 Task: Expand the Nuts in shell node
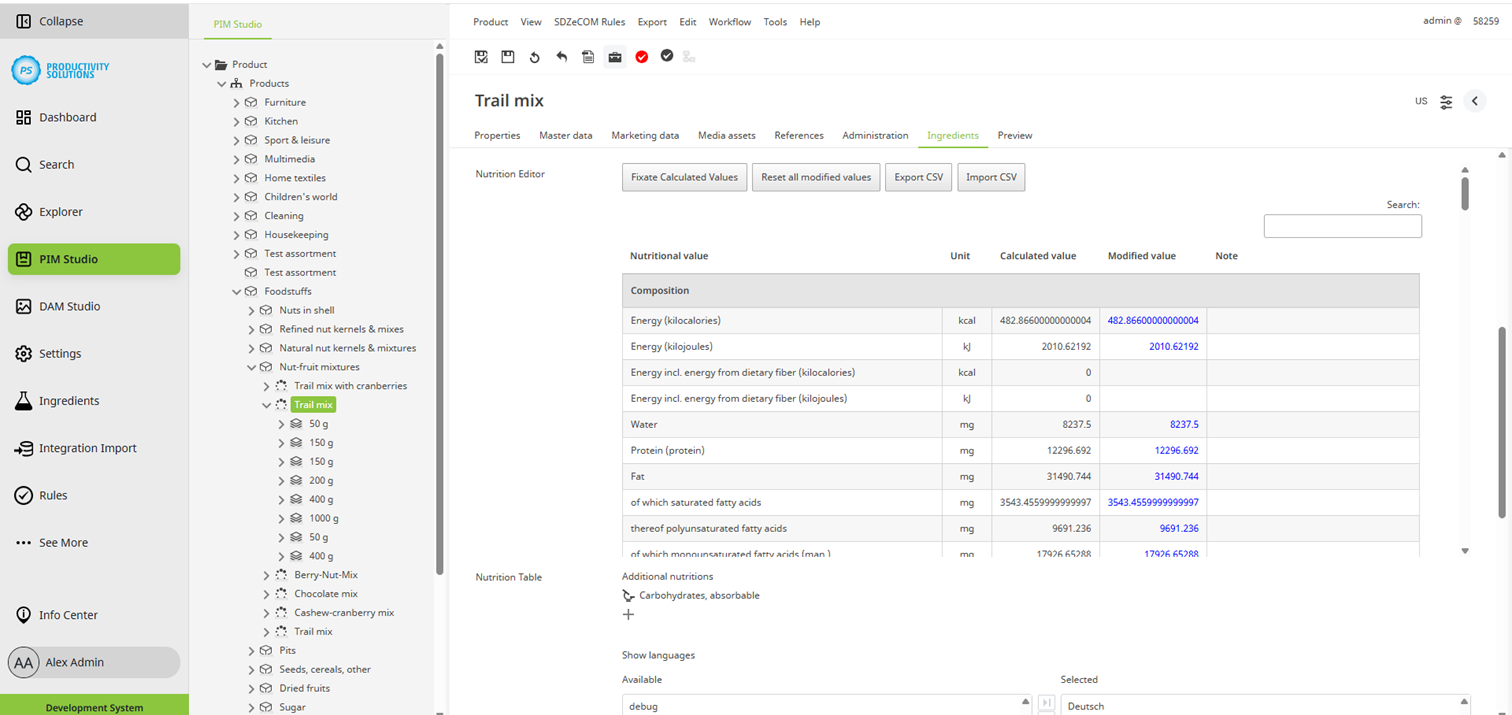[251, 310]
